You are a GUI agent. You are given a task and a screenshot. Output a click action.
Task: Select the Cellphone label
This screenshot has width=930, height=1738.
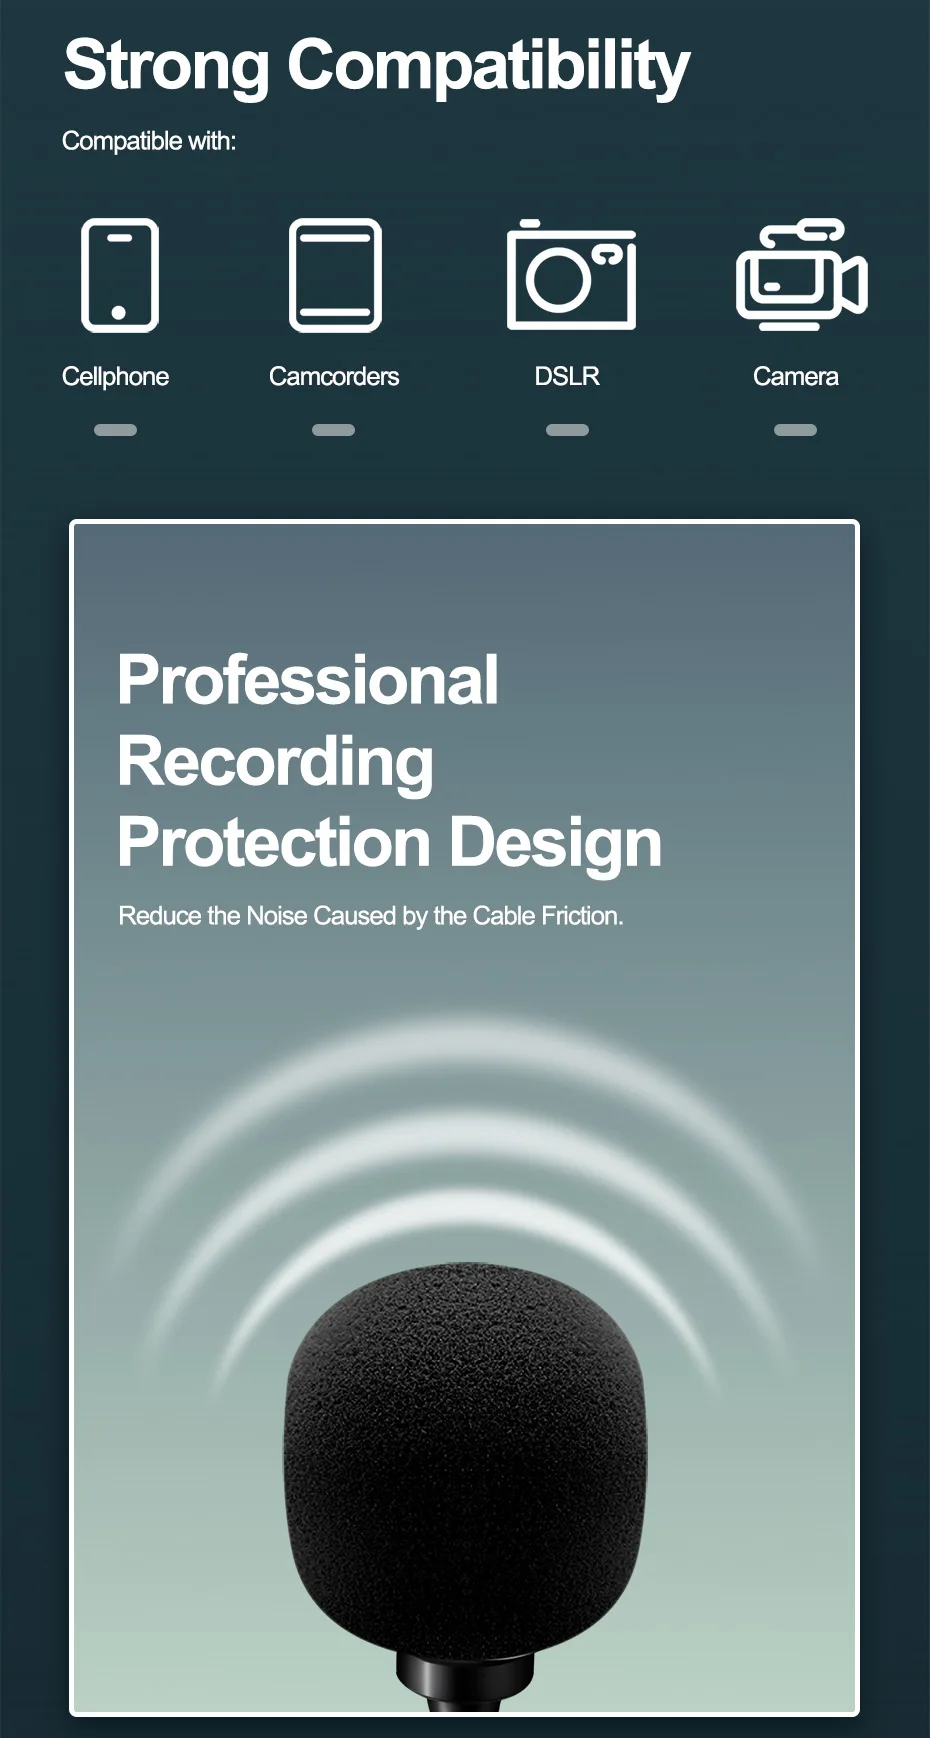(x=115, y=377)
